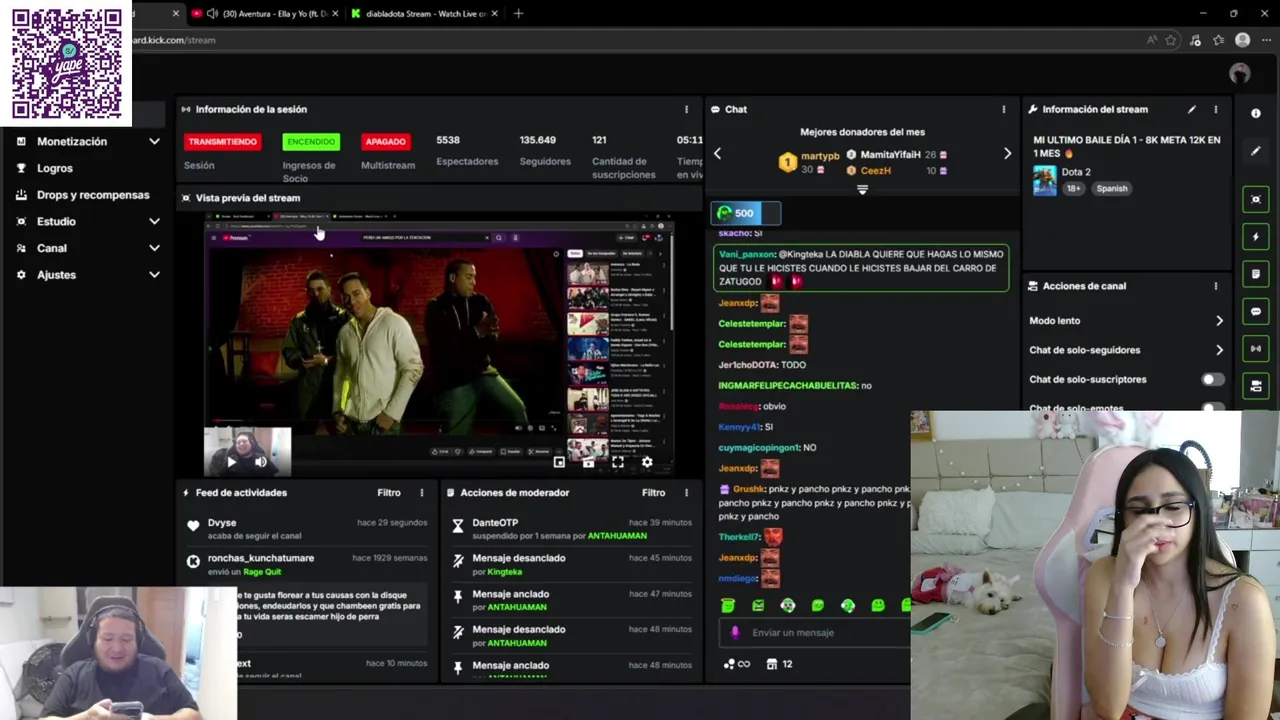Open moderator actions Filtro dropdown
The width and height of the screenshot is (1280, 720).
[653, 492]
